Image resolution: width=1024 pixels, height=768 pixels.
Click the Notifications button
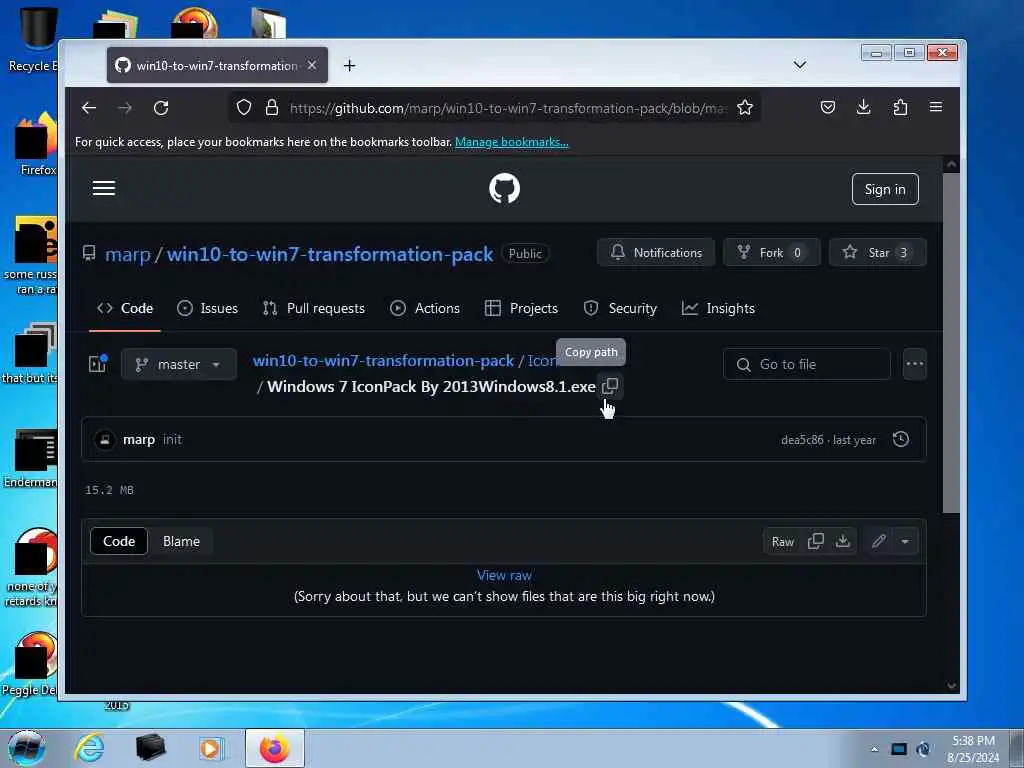(656, 253)
